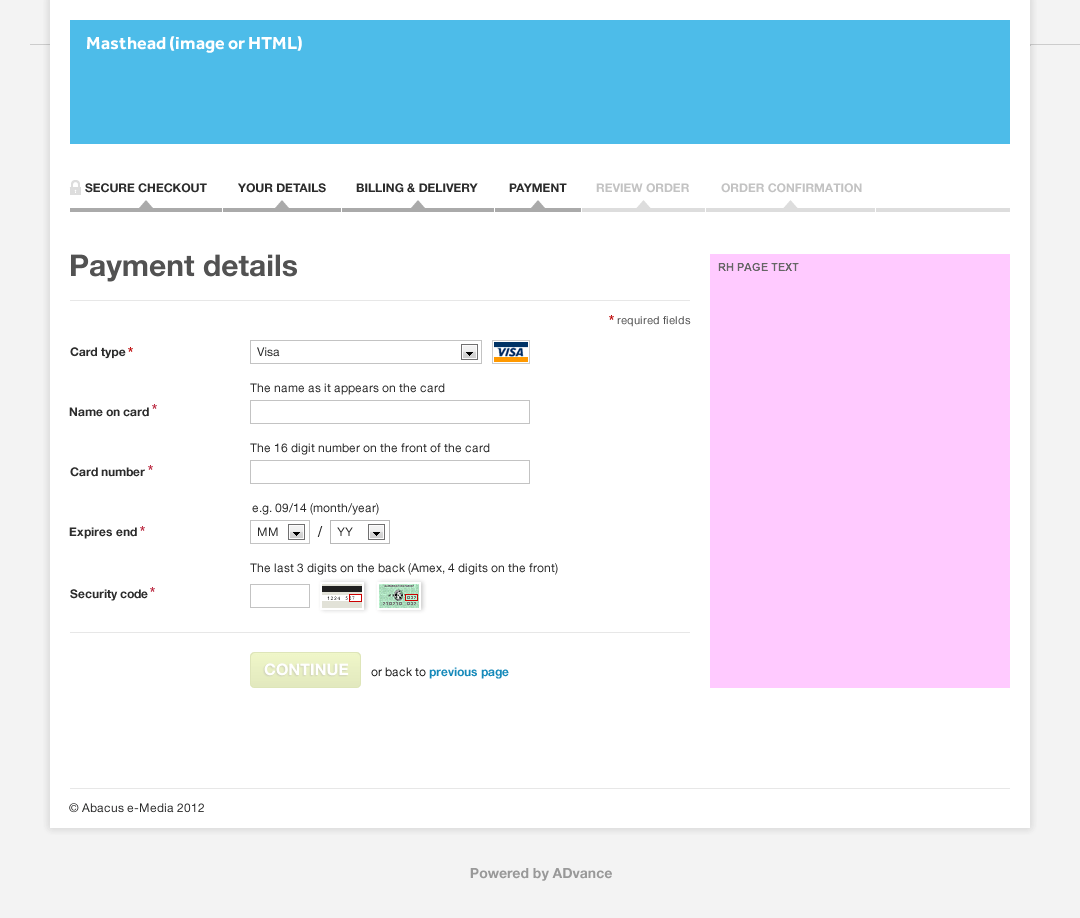Click the Secure Checkout step label

pos(146,188)
